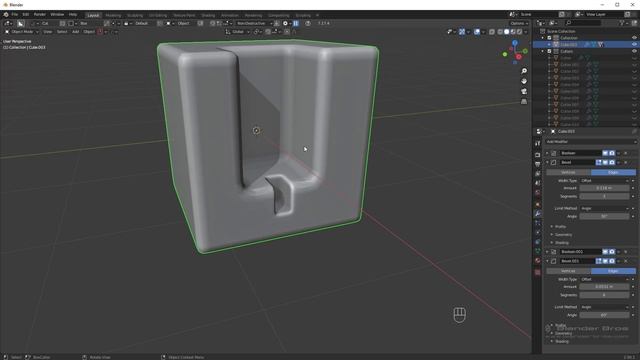Open the Global transform orientation dropdown

point(238,31)
